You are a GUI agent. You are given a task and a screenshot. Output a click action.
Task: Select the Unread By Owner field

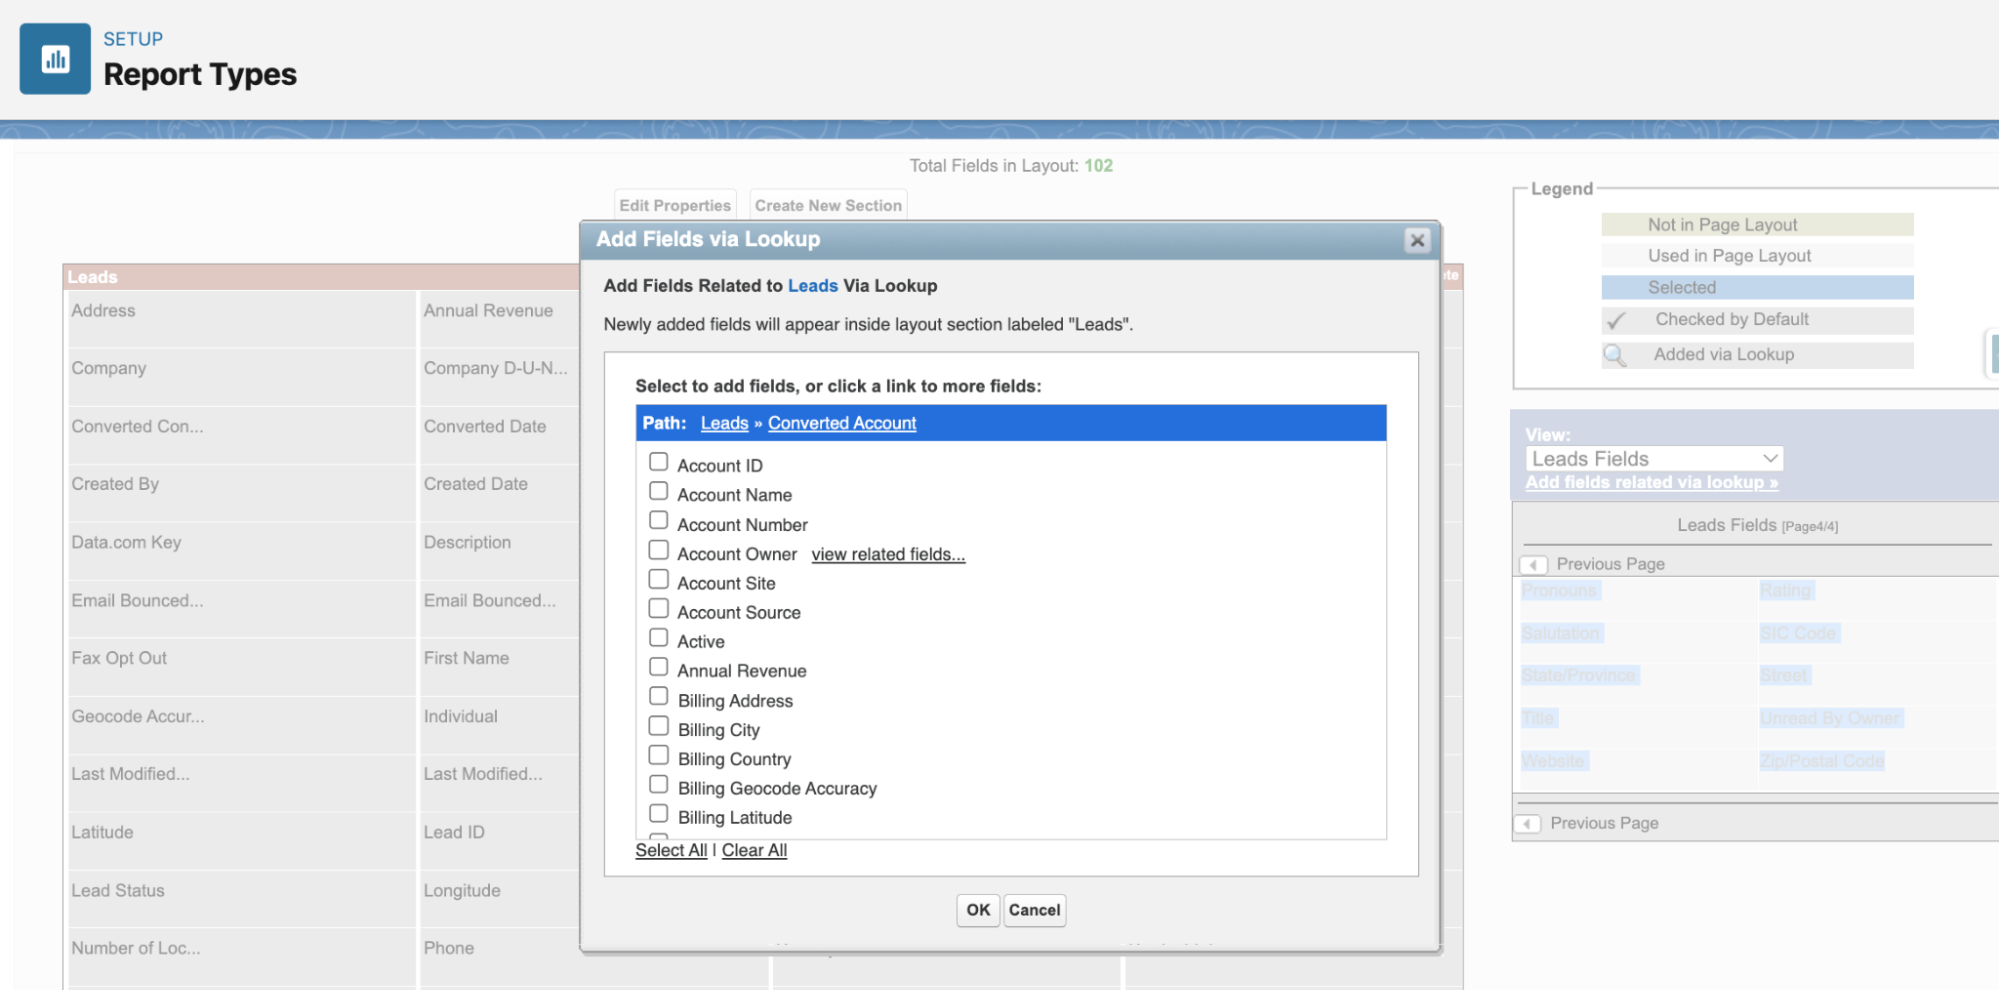(x=1830, y=718)
